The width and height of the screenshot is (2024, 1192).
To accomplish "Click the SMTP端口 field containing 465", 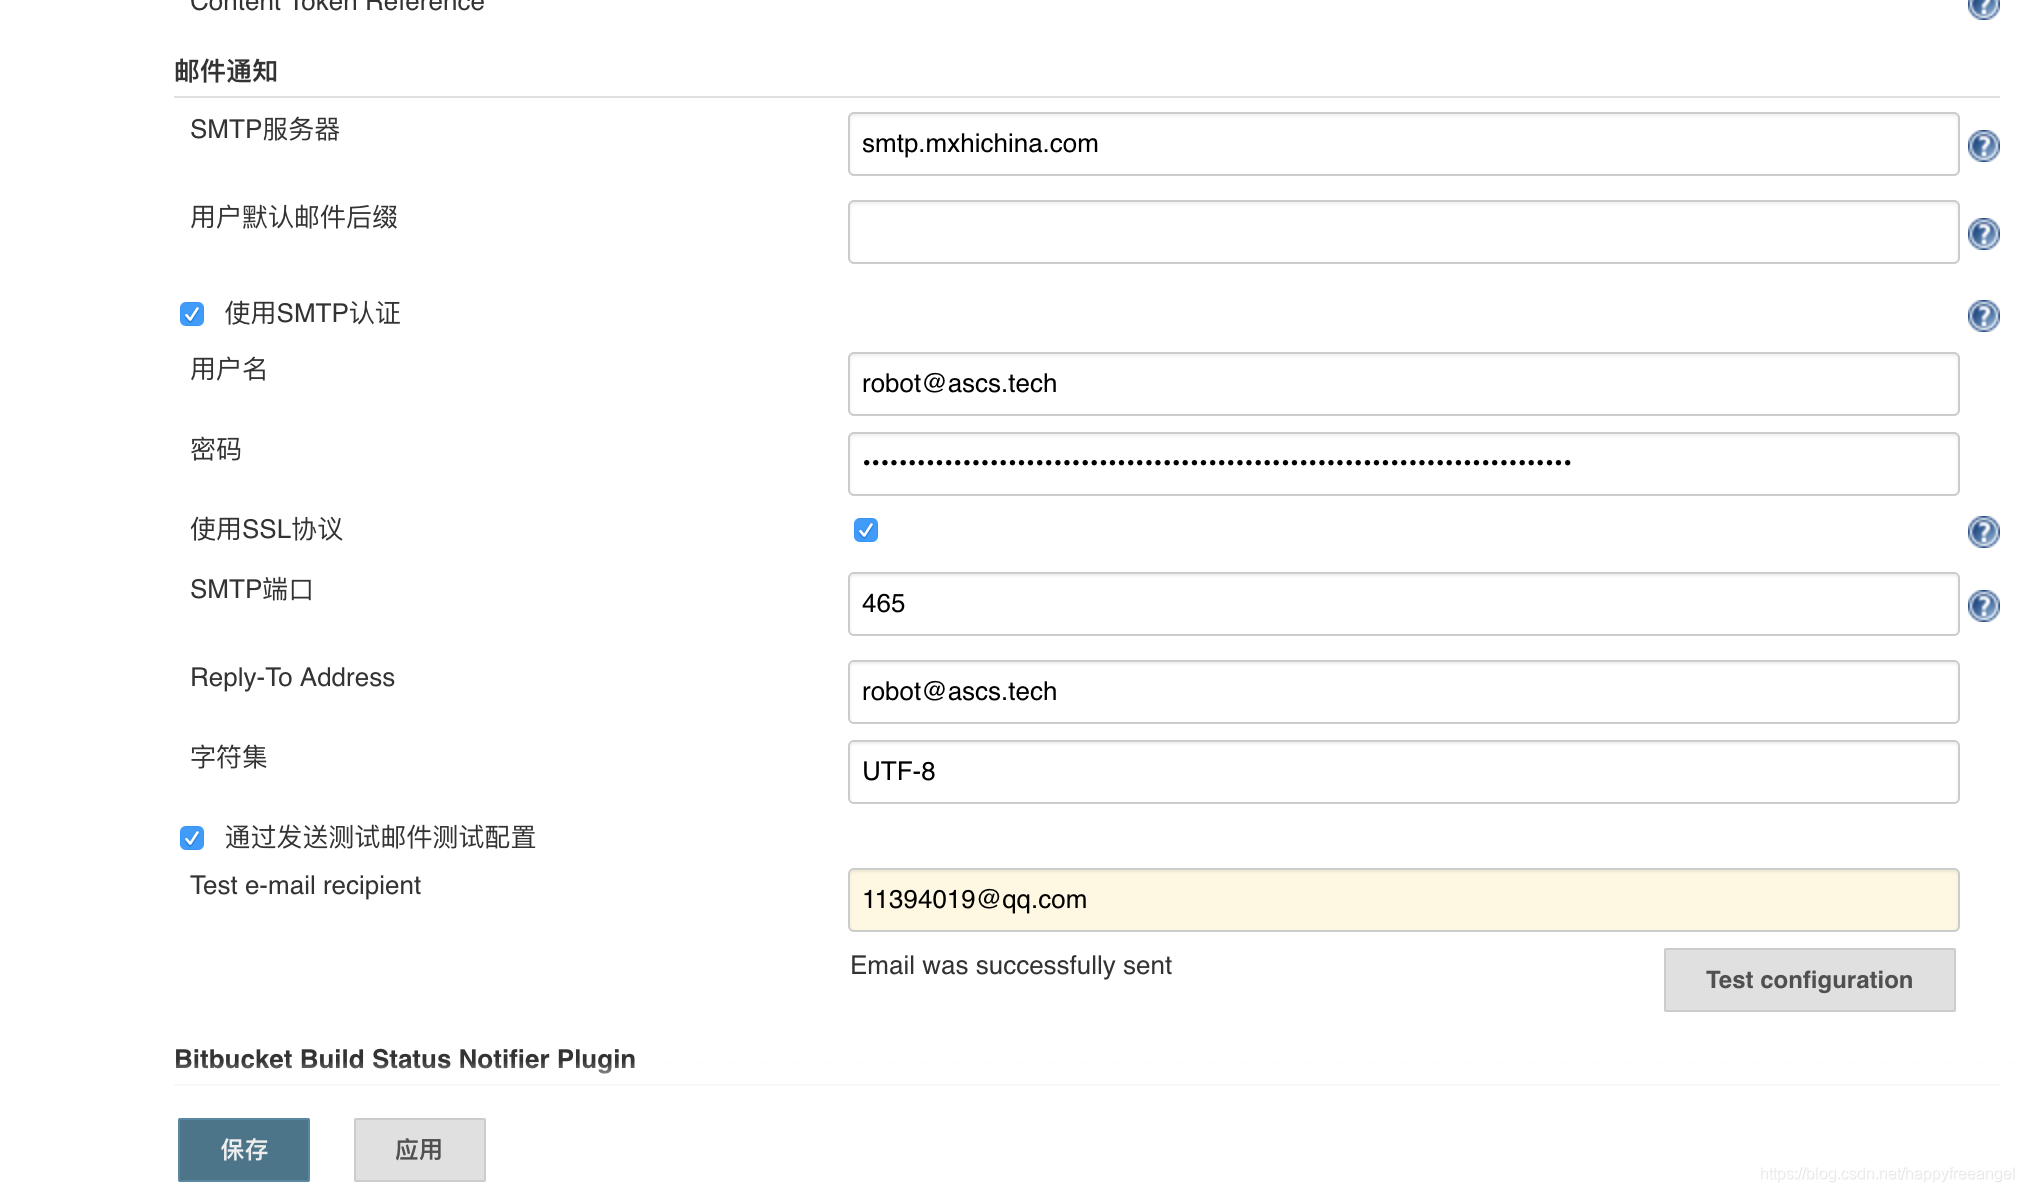I will [x=1403, y=604].
